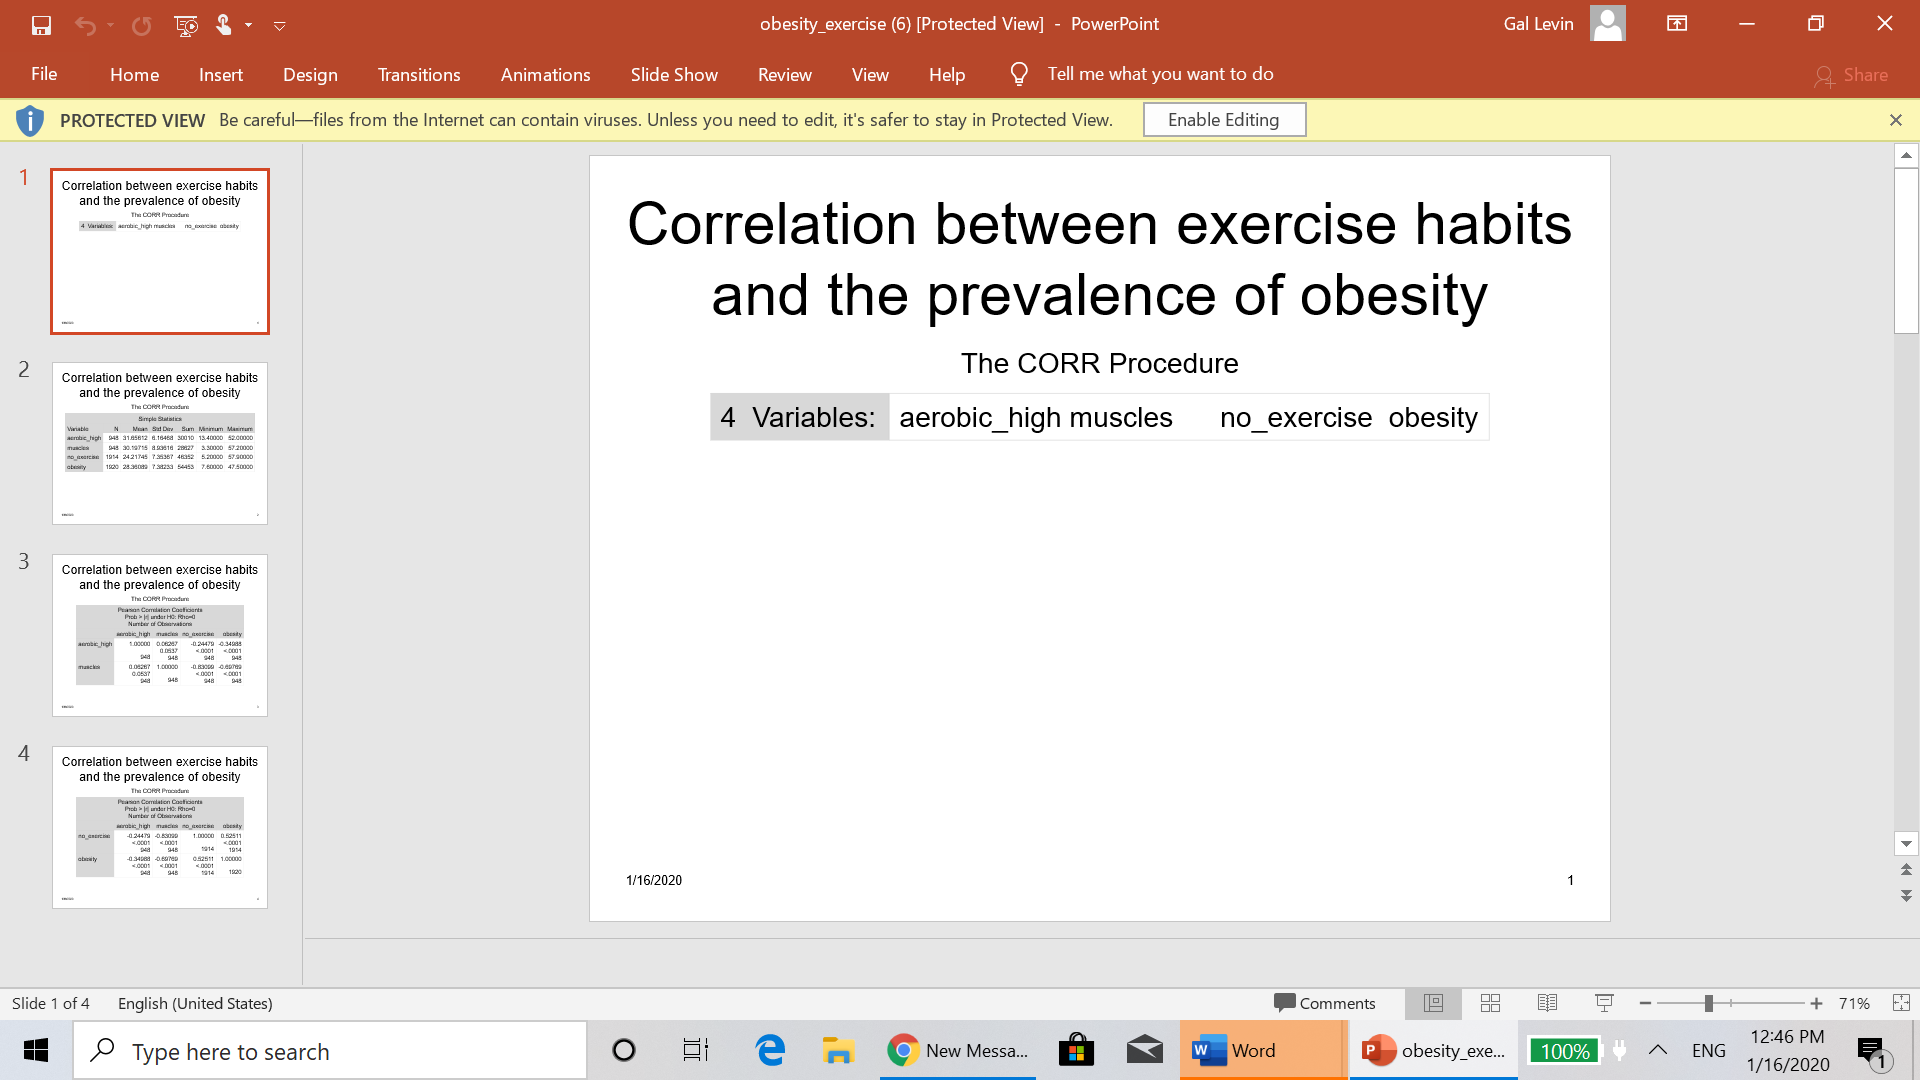Select slide 3 thumbnail in the panel

tap(159, 636)
